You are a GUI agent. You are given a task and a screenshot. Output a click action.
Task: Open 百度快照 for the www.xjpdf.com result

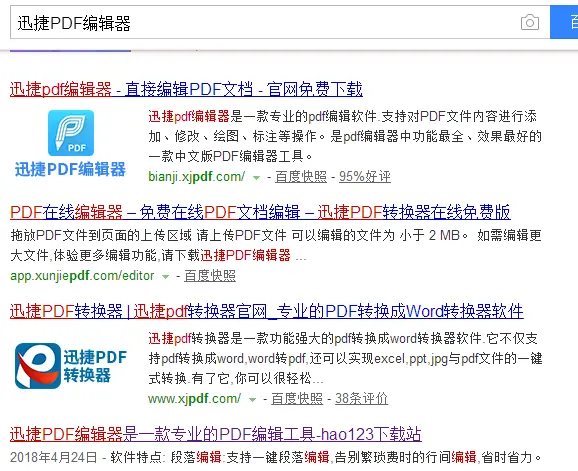coord(297,398)
